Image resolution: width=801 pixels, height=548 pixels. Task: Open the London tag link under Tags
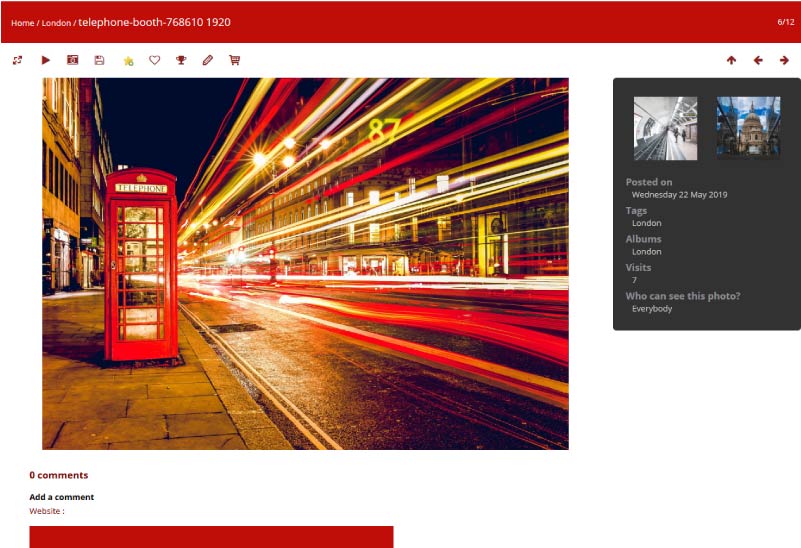(646, 223)
